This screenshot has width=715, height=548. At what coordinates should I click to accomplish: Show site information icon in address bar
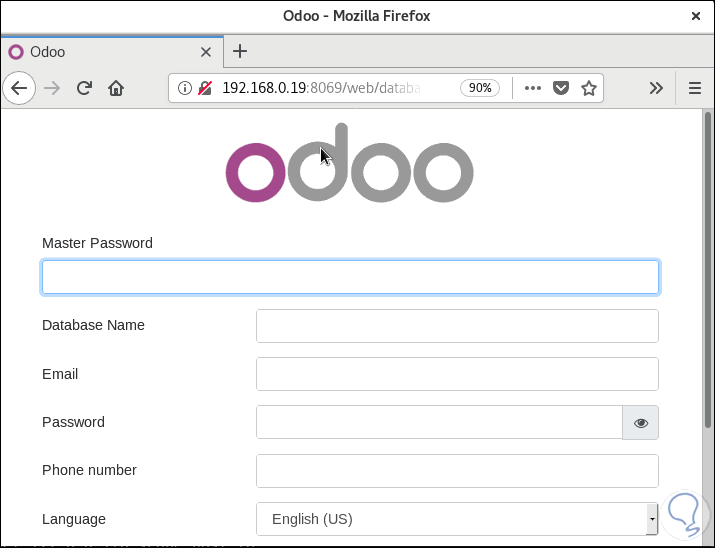pyautogui.click(x=184, y=88)
